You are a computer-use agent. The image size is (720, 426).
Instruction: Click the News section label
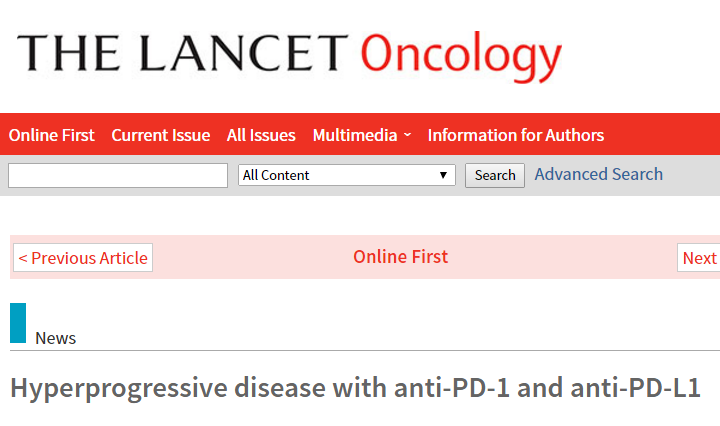tap(56, 338)
